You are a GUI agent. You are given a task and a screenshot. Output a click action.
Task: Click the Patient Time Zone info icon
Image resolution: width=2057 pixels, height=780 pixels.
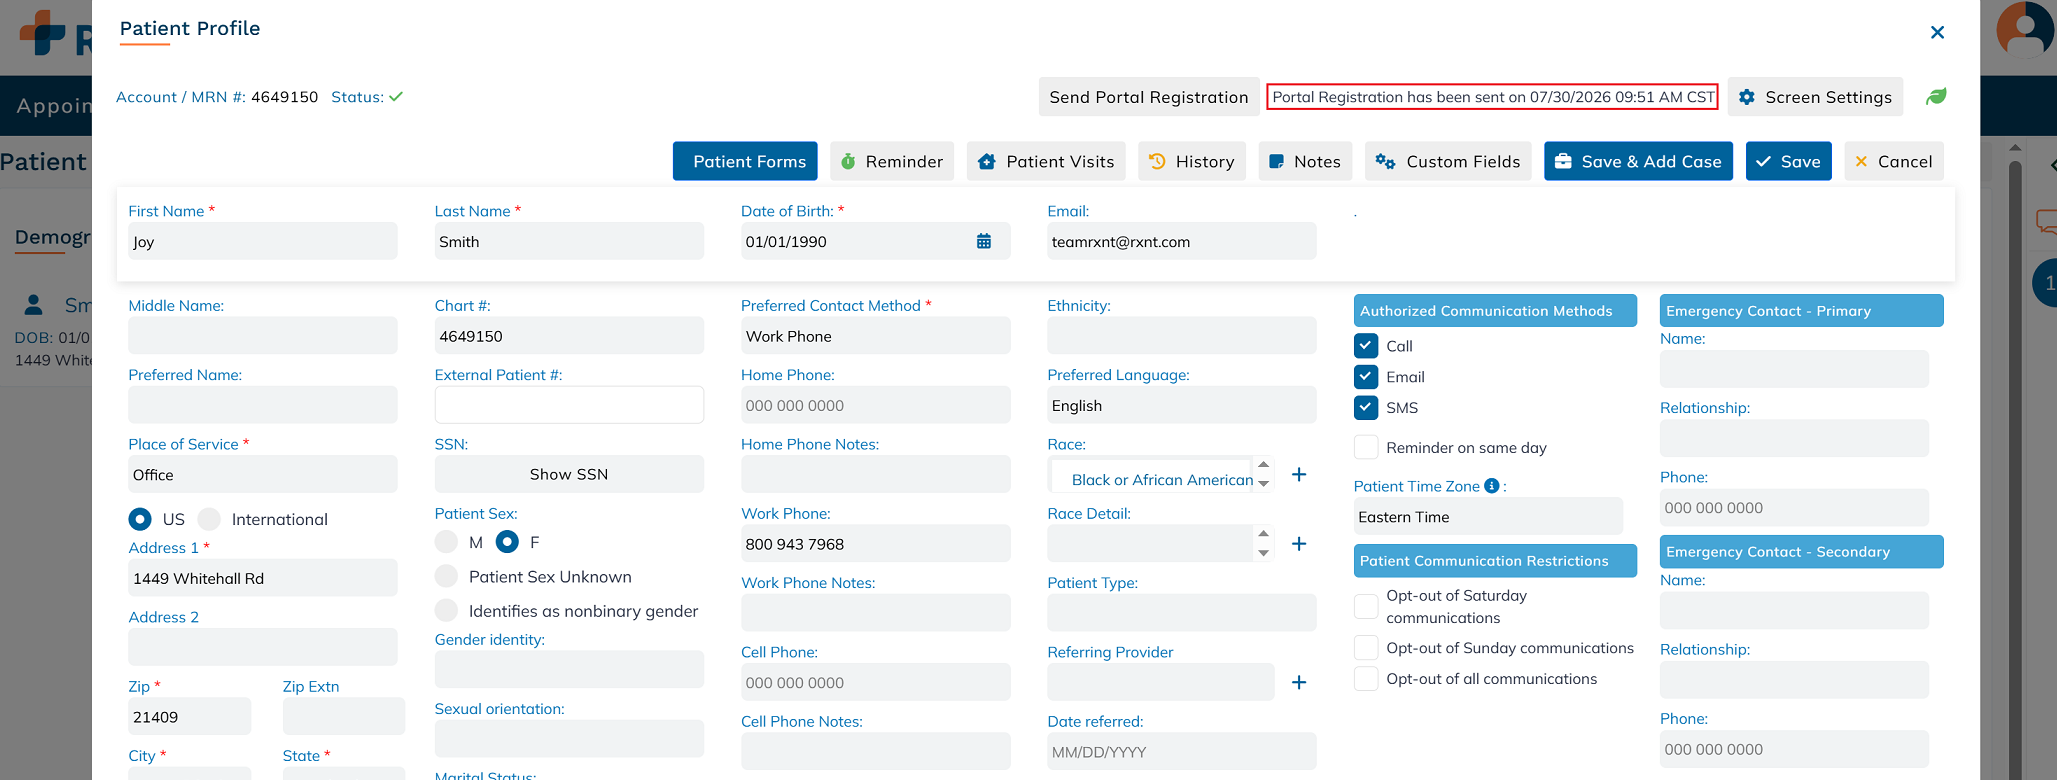1492,486
